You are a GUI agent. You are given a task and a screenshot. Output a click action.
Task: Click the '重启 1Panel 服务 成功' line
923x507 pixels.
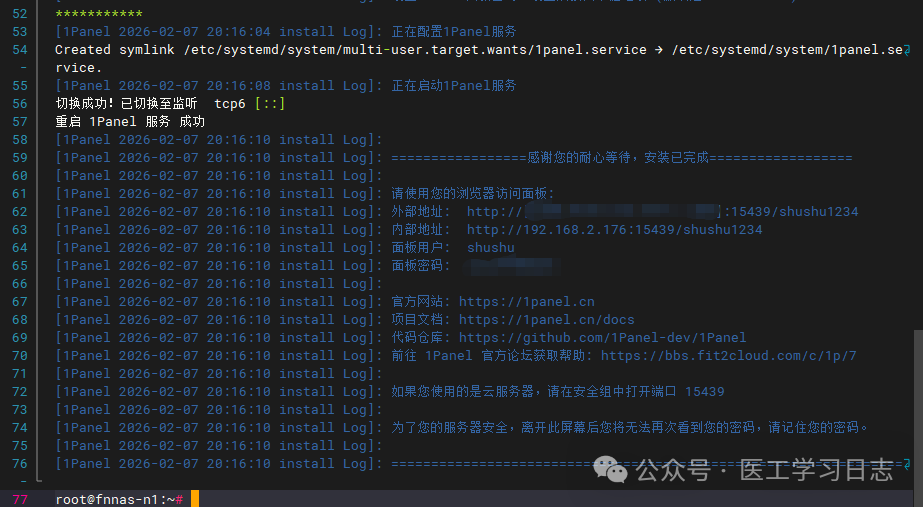pos(130,122)
